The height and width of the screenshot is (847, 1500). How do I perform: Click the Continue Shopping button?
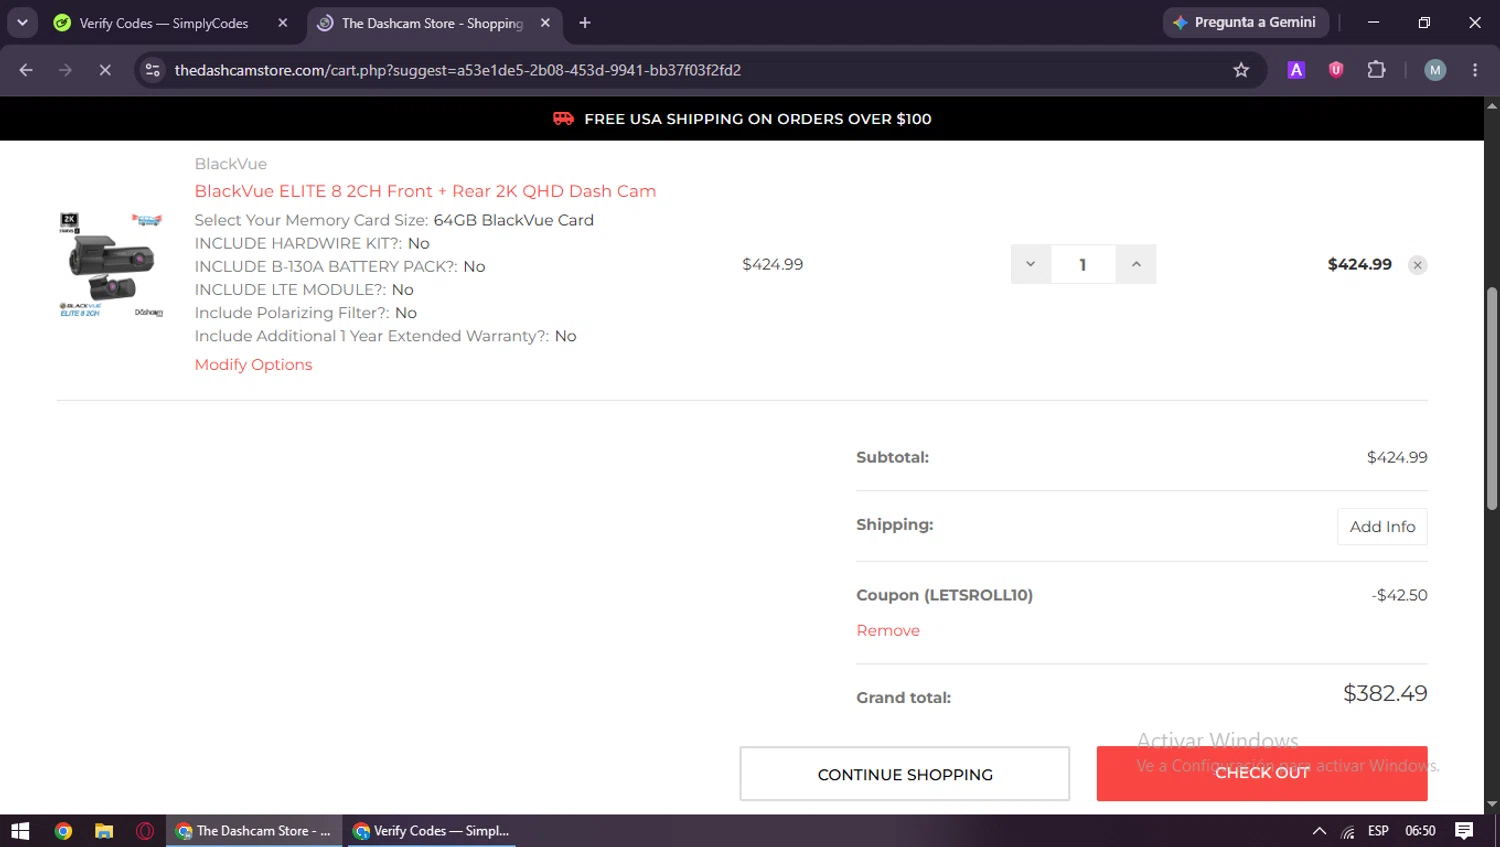coord(905,774)
